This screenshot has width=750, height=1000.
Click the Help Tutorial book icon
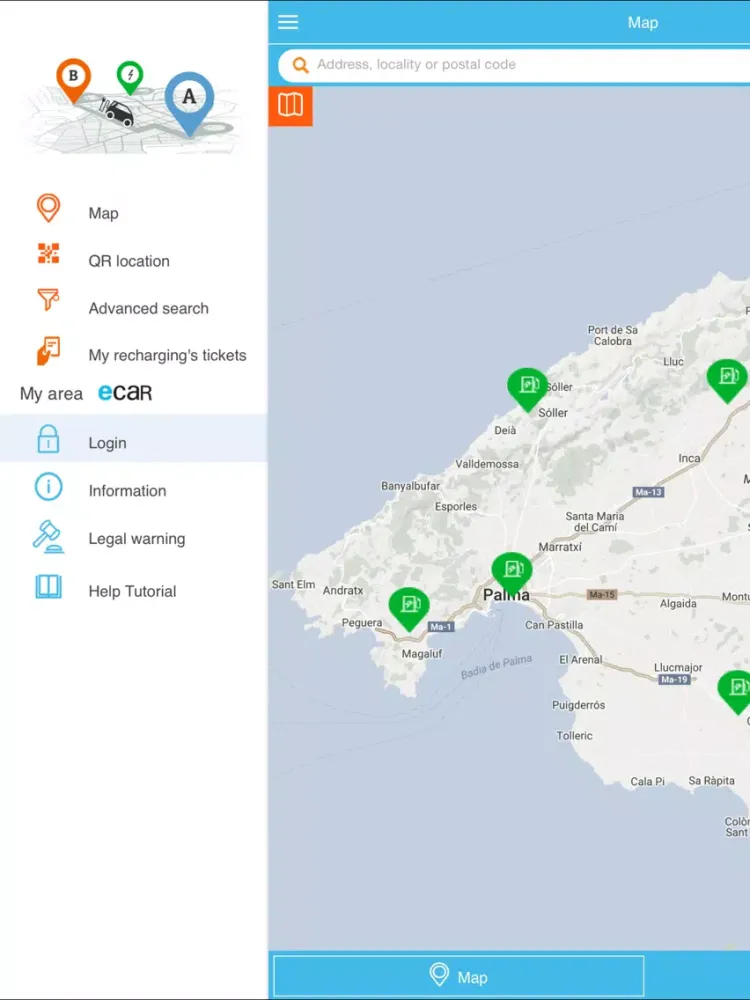pyautogui.click(x=48, y=586)
